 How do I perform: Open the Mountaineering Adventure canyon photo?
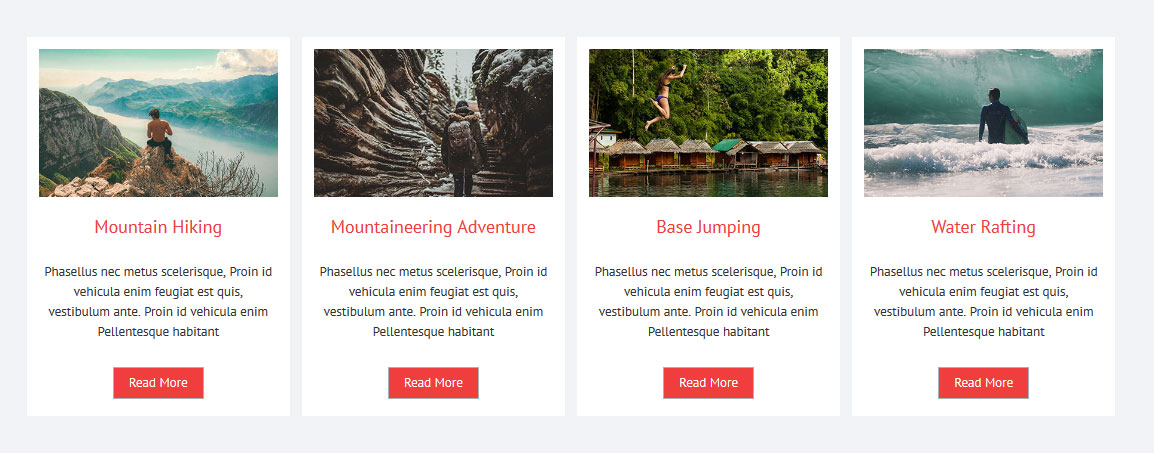tap(433, 123)
